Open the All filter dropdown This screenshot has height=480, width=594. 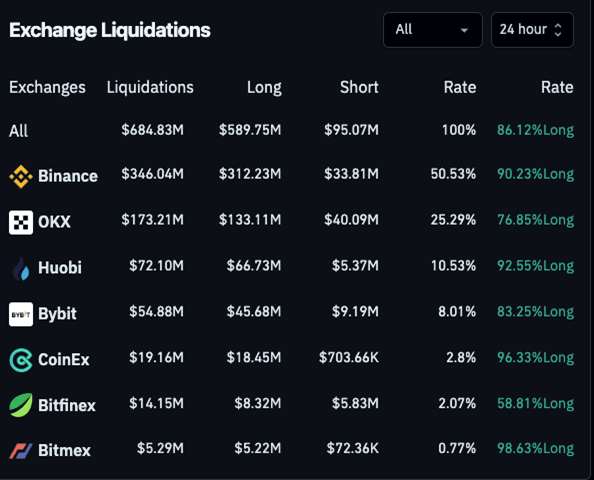(x=433, y=30)
